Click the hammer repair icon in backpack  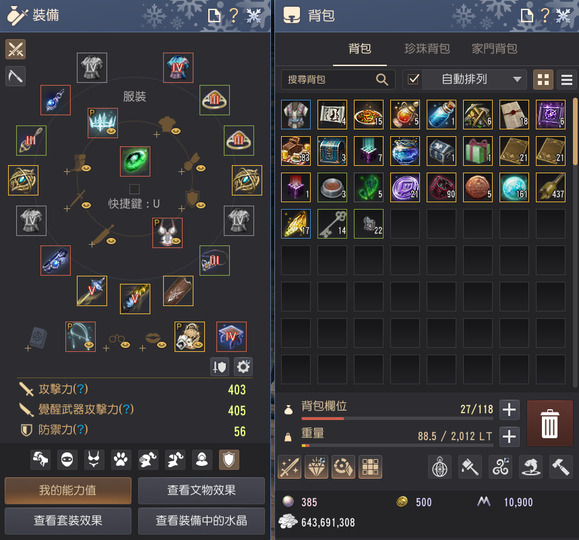tap(561, 467)
